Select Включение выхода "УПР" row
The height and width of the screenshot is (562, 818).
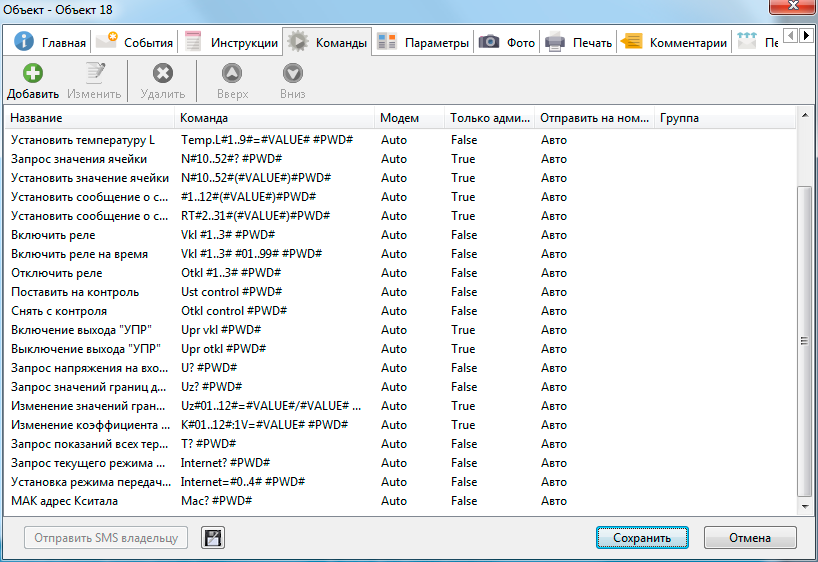(x=400, y=330)
